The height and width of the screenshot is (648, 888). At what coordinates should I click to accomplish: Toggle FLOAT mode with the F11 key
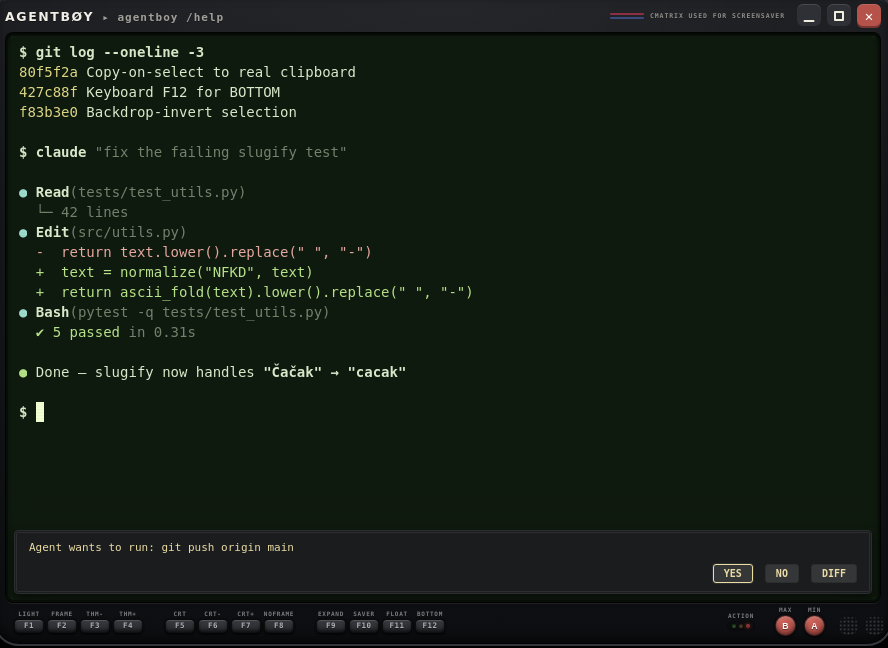click(396, 625)
